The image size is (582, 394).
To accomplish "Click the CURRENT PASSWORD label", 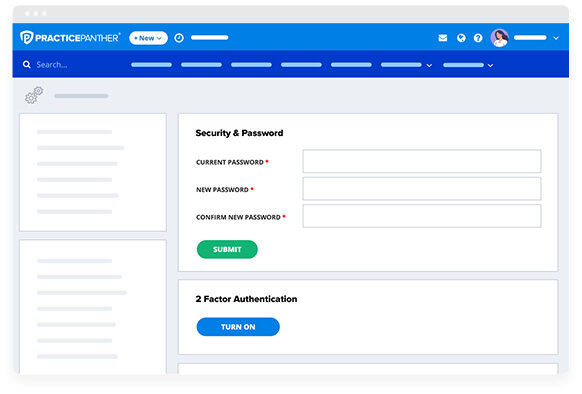I will [x=230, y=162].
